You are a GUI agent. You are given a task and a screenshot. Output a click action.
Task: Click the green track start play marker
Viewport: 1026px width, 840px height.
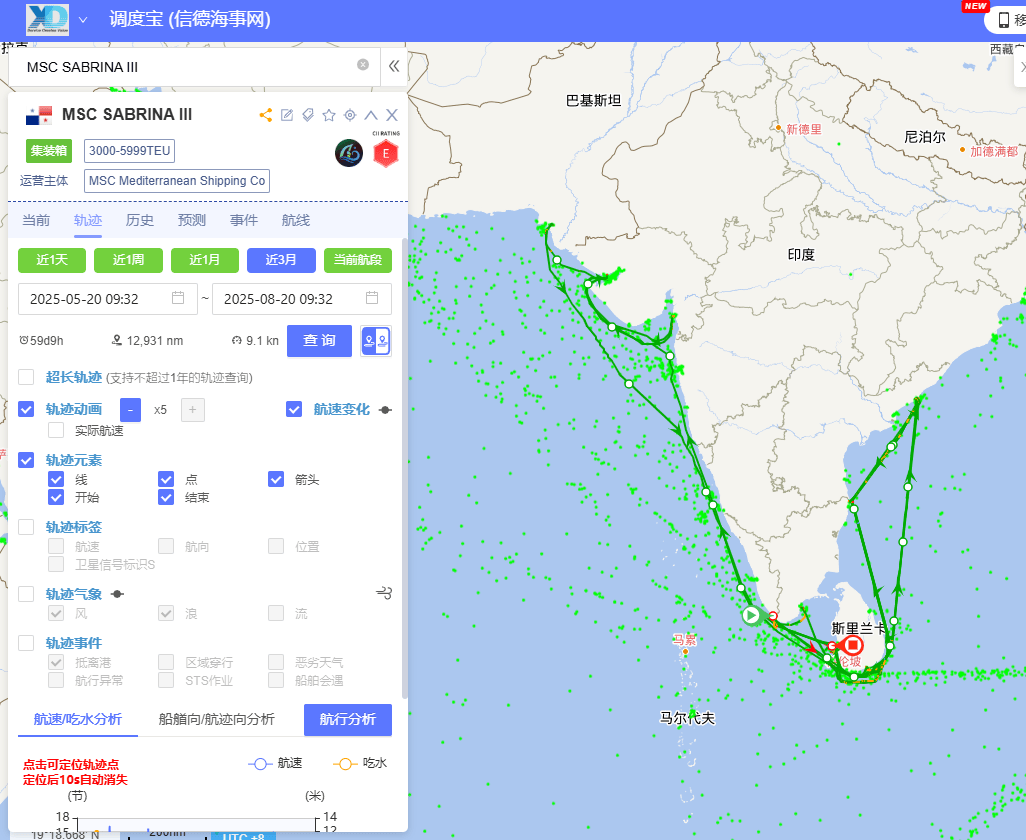tap(751, 615)
